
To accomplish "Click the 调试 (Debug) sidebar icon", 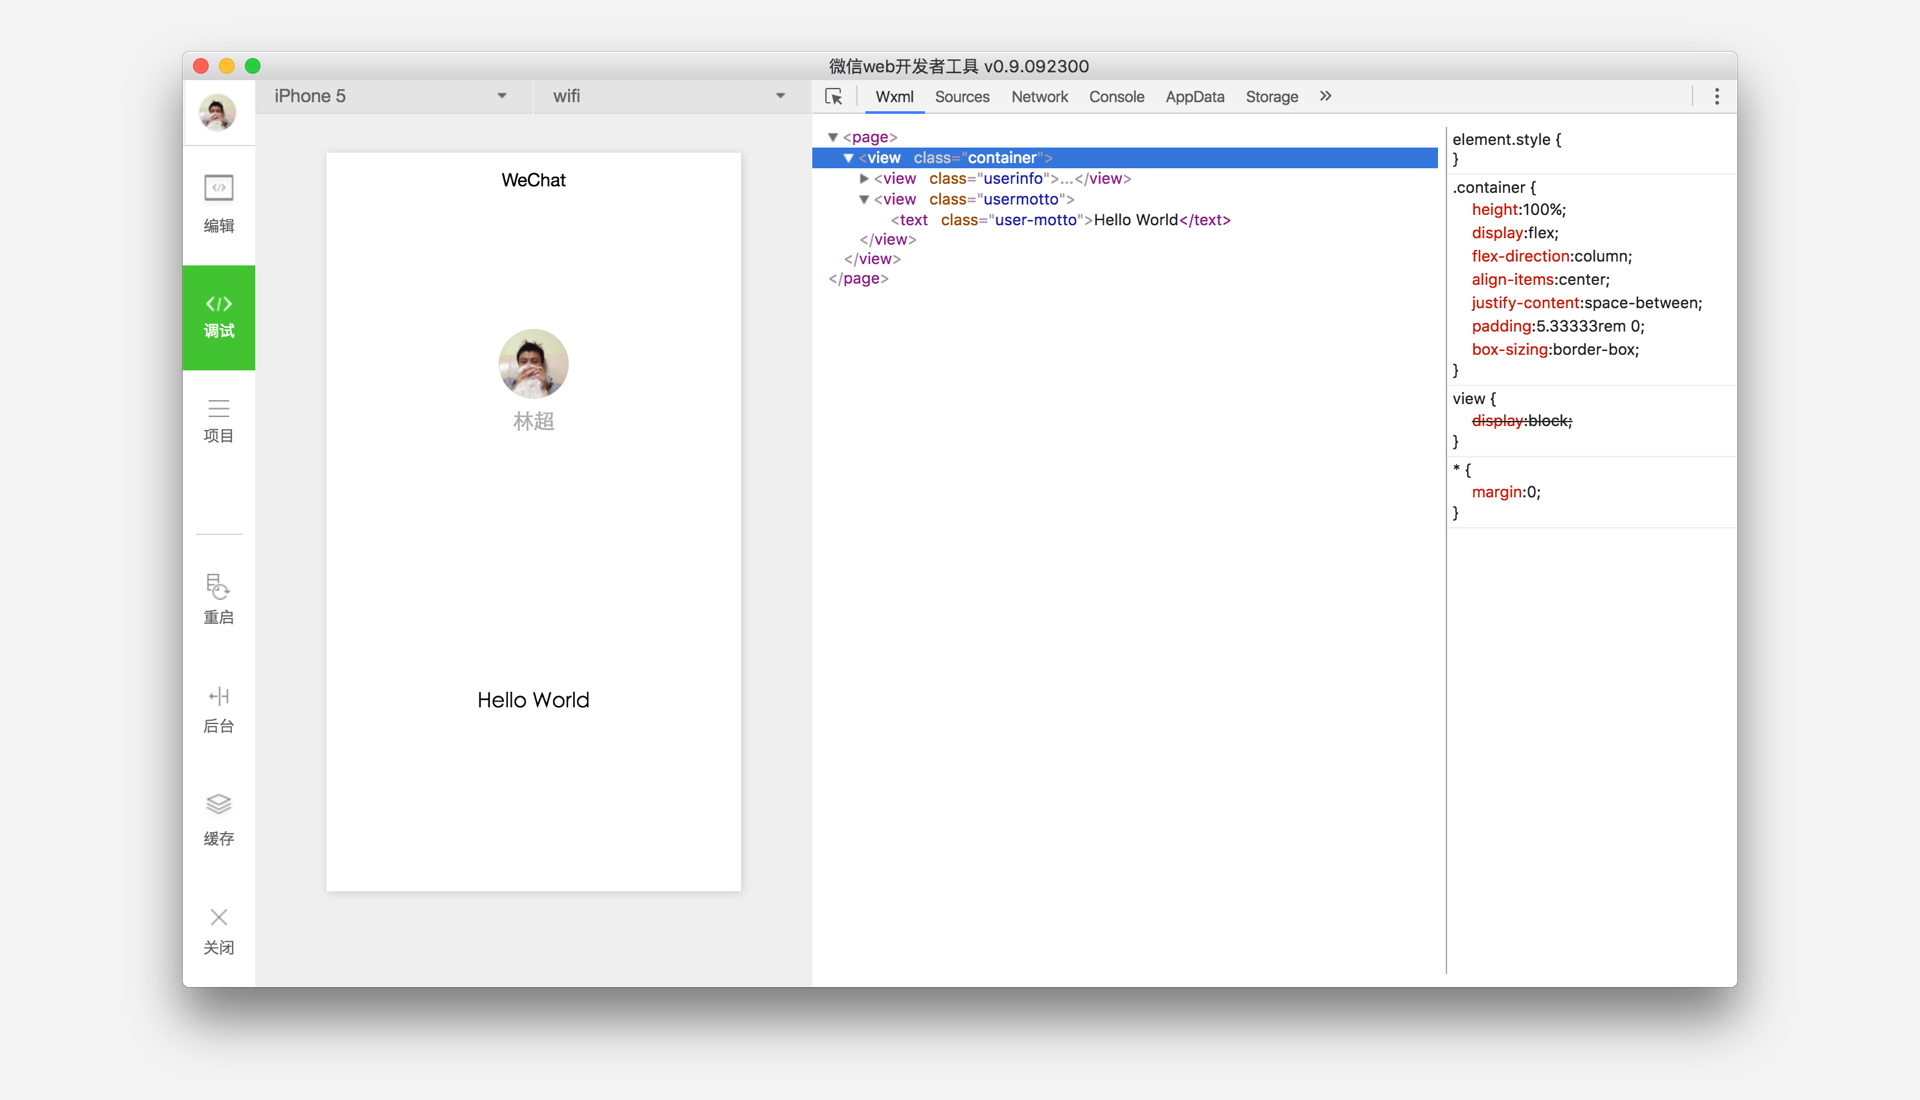I will click(x=216, y=314).
